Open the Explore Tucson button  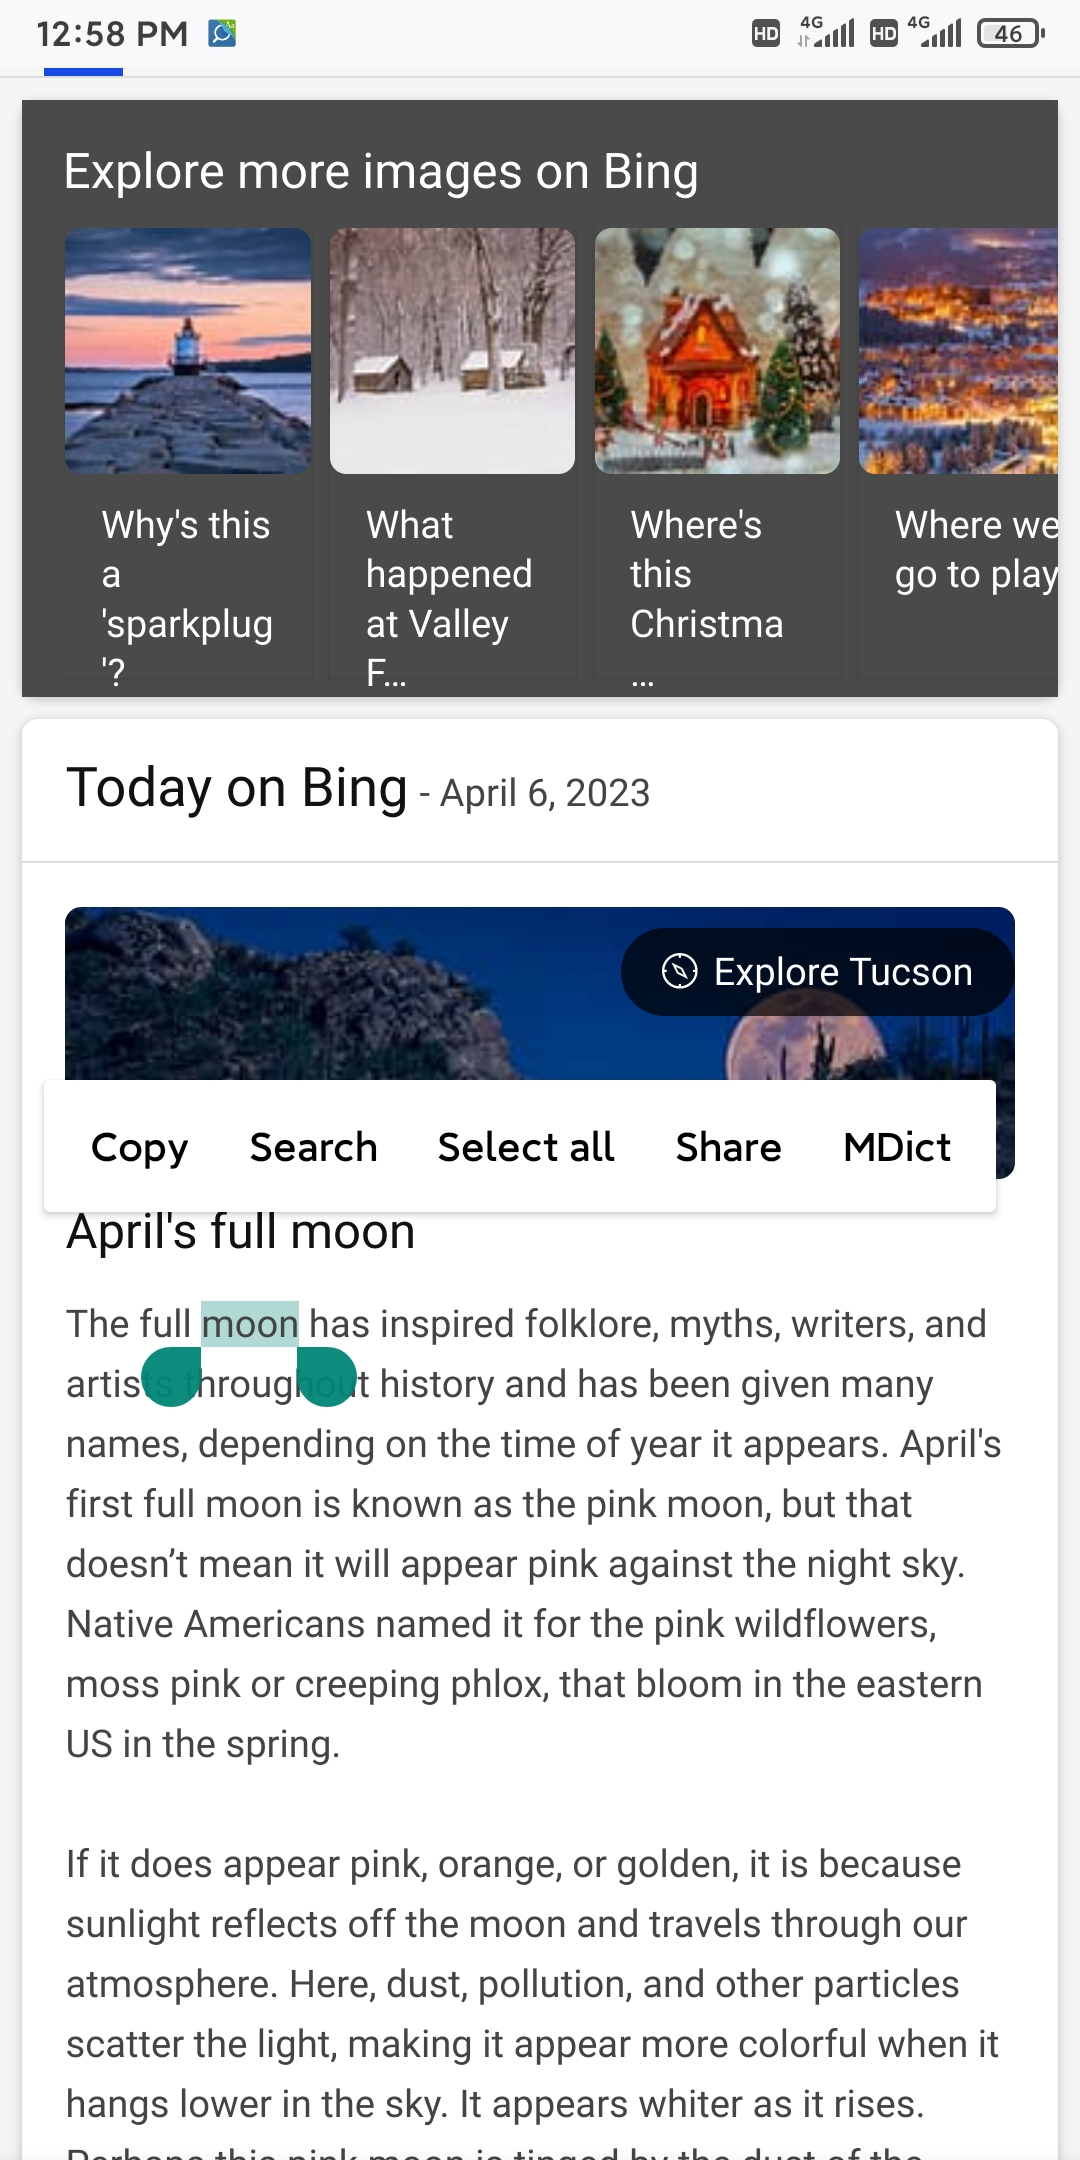[817, 972]
